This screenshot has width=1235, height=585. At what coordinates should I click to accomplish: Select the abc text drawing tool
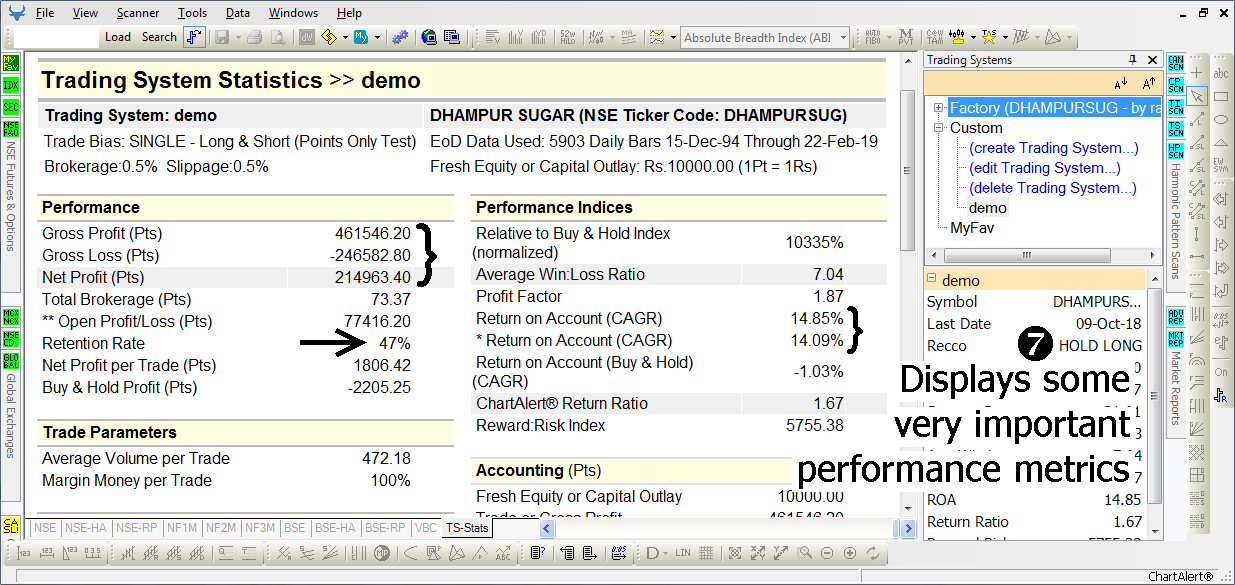[x=1221, y=74]
